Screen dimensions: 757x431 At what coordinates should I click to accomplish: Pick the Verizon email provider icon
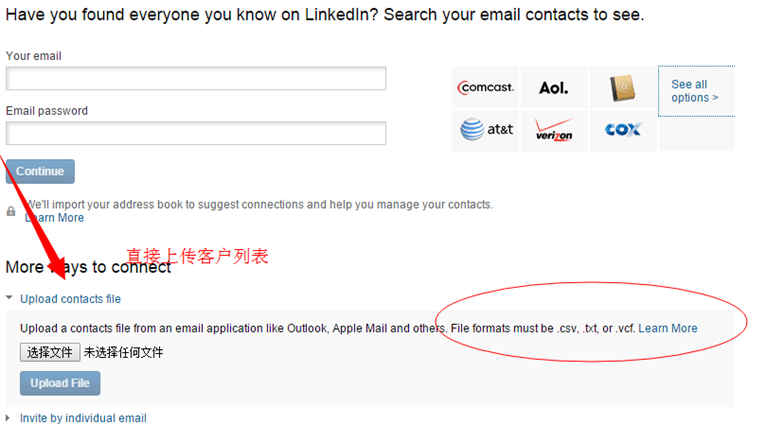coord(553,130)
